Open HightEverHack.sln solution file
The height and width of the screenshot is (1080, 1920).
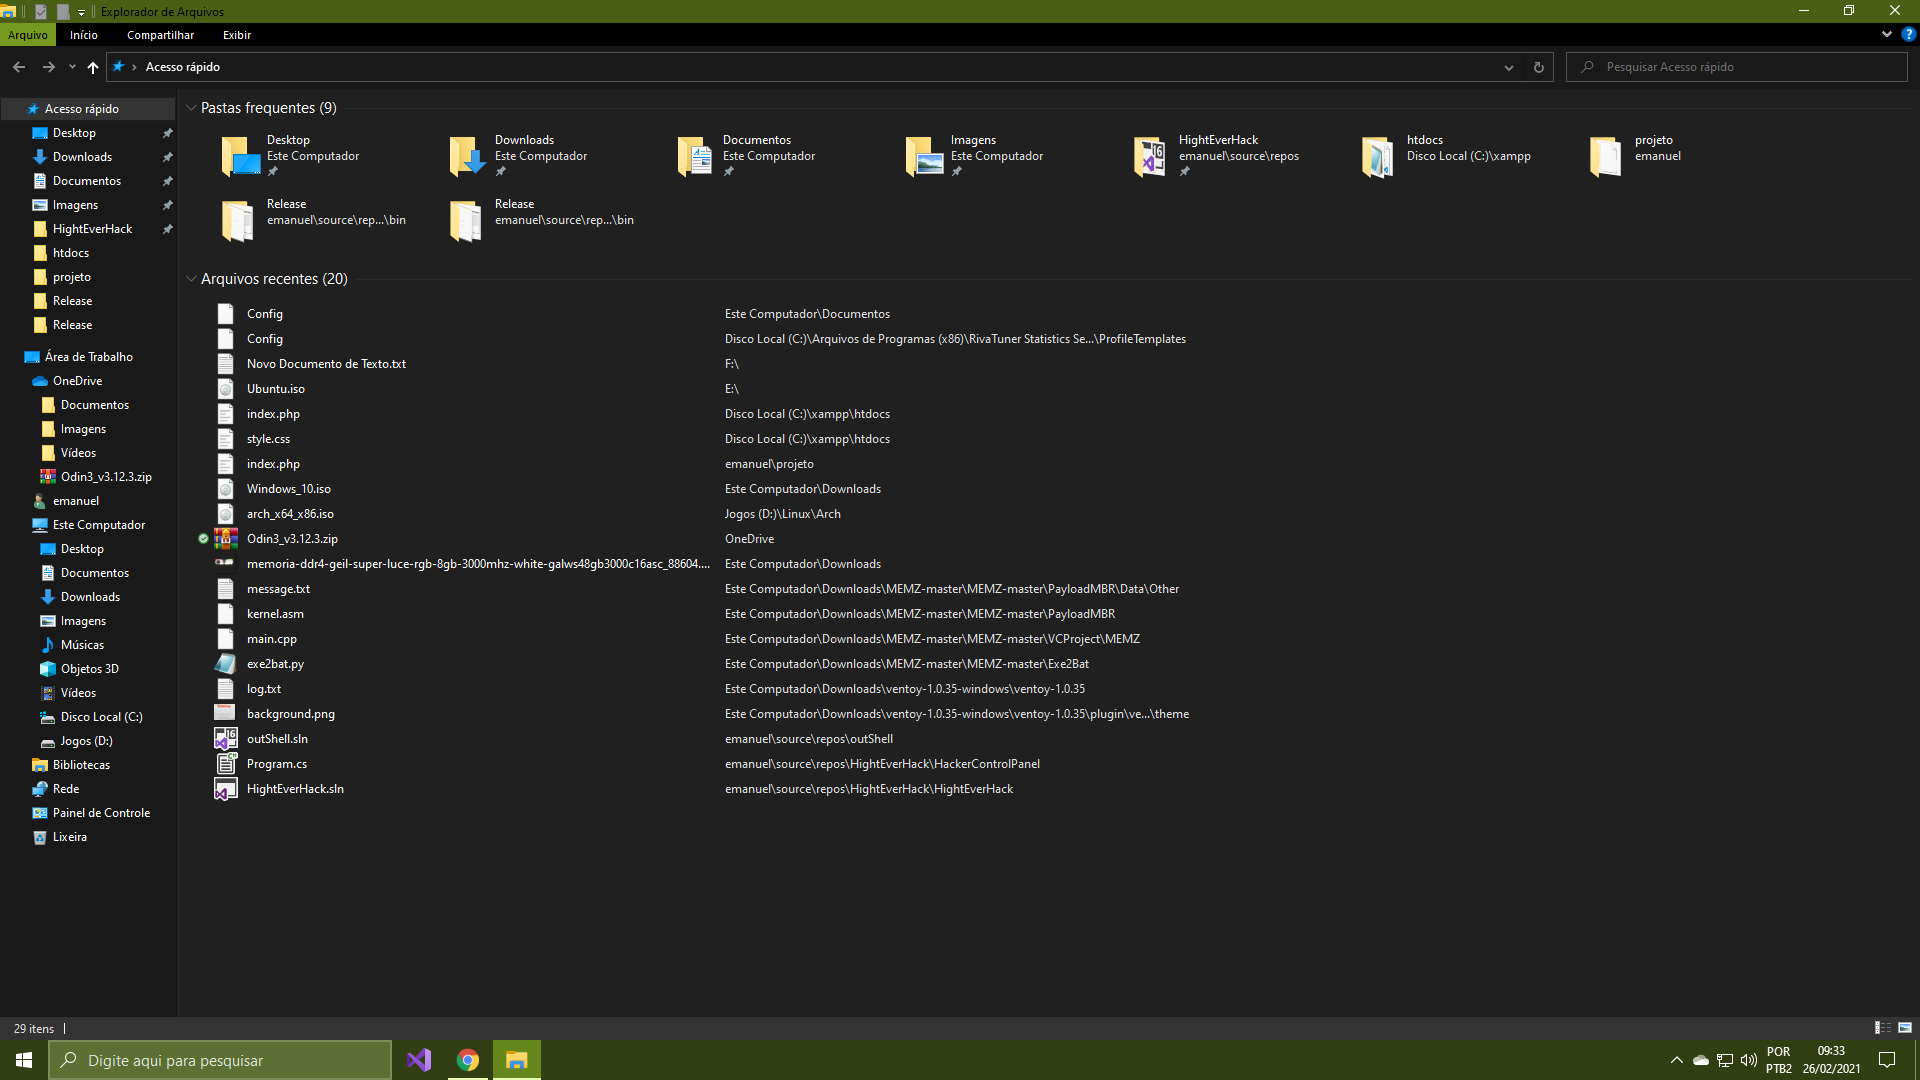[x=294, y=787]
